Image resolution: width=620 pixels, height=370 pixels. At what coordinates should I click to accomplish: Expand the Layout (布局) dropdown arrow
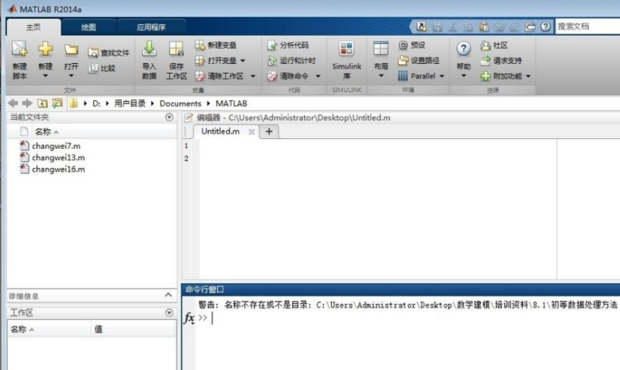(x=381, y=76)
